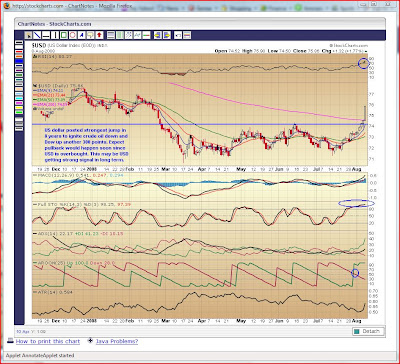Pick the white color swatch
Screen dimensions: 400x364
click(x=19, y=47)
